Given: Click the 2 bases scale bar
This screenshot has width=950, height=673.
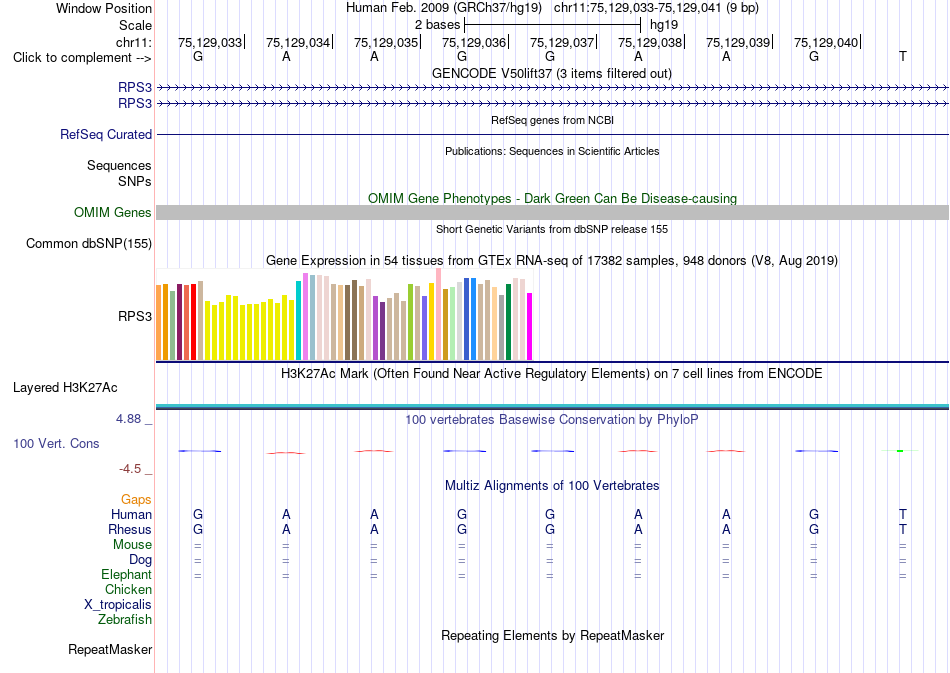Looking at the screenshot, I should pos(553,25).
